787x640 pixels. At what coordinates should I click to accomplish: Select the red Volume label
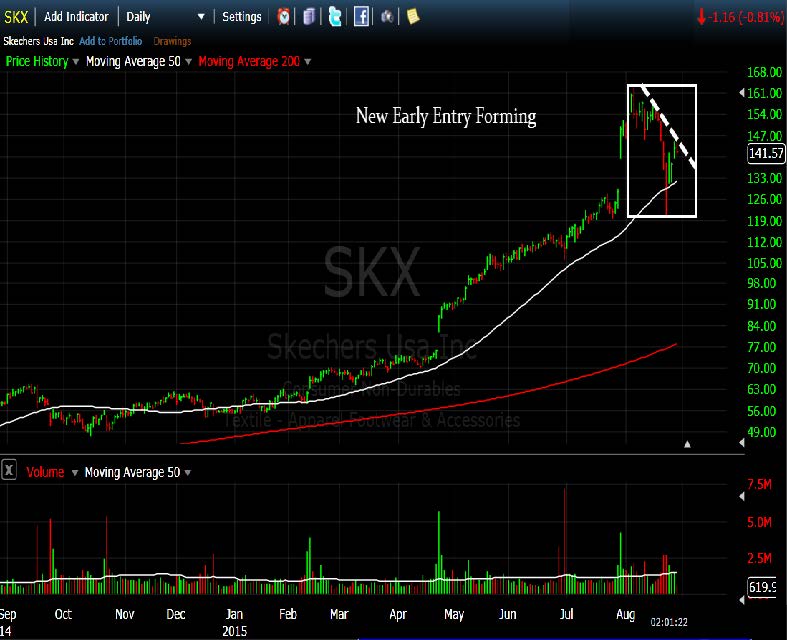point(45,472)
